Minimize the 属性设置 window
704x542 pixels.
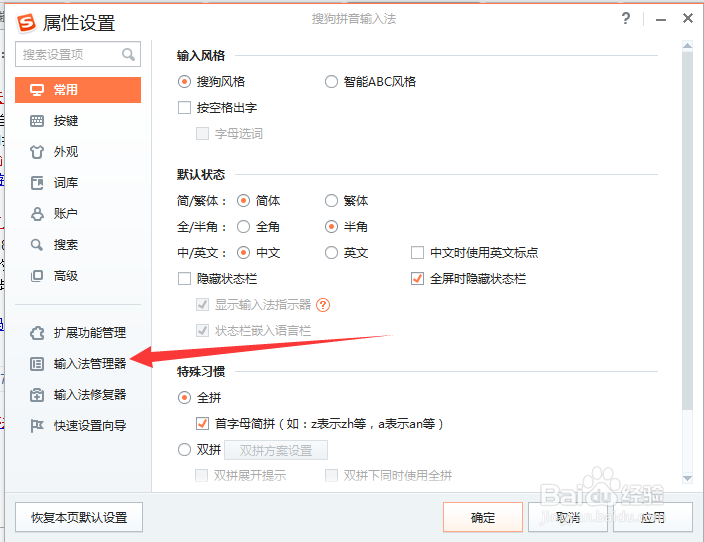[x=660, y=20]
